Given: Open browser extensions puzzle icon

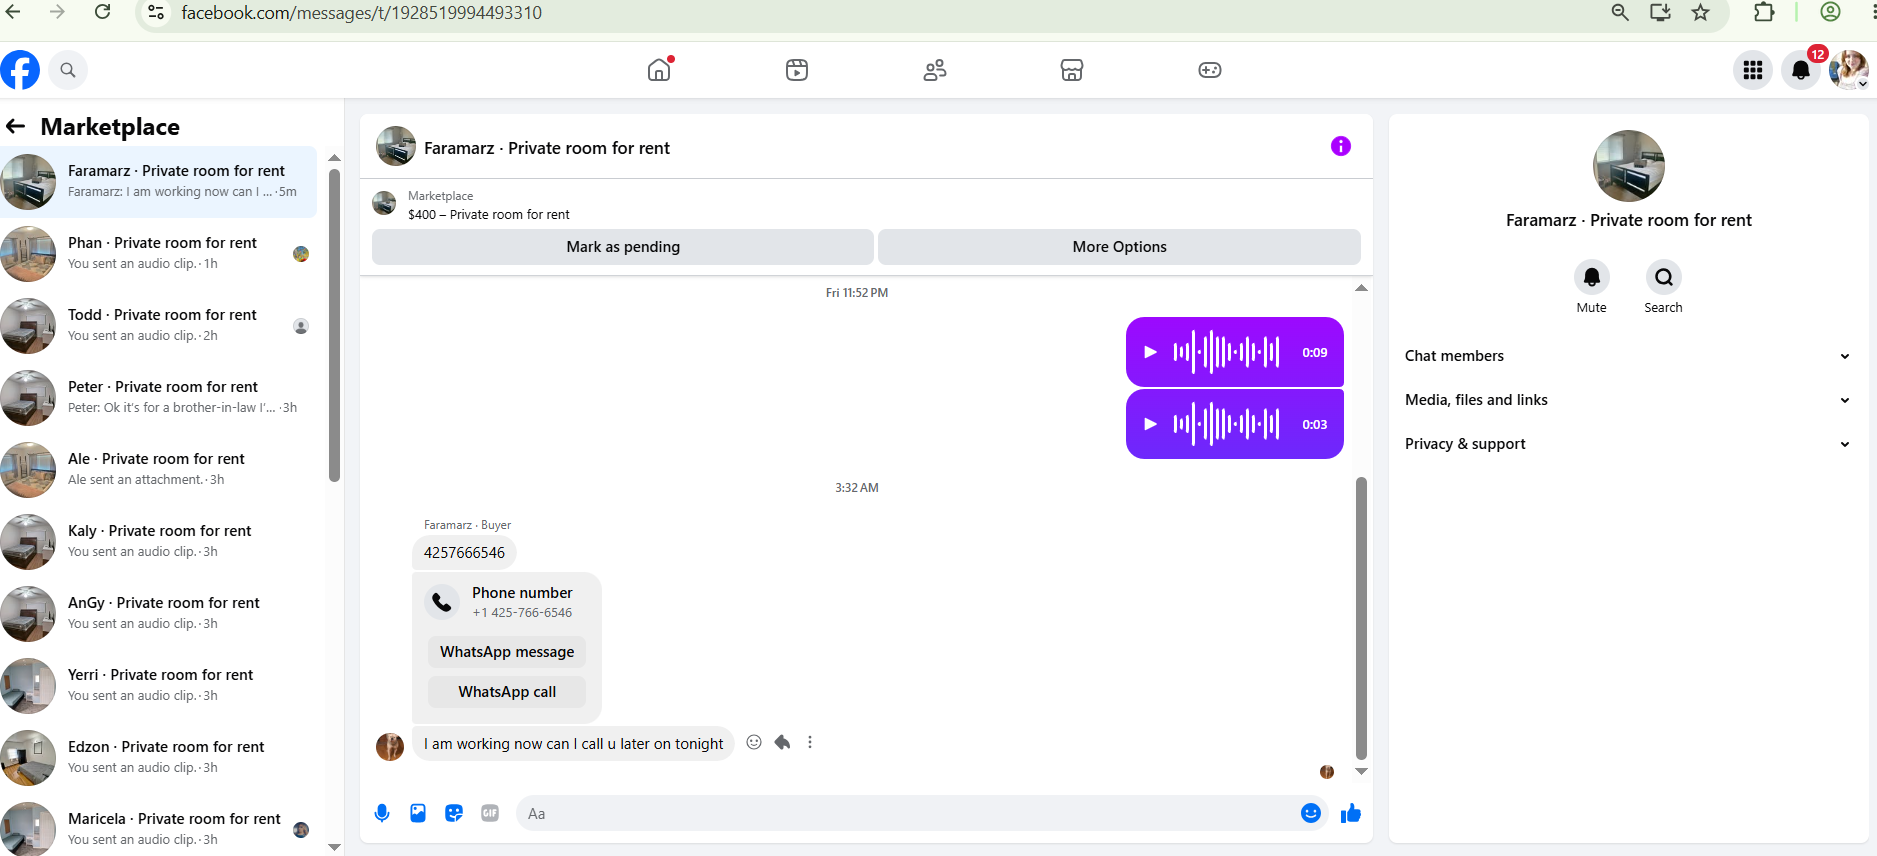Looking at the screenshot, I should click(1764, 12).
